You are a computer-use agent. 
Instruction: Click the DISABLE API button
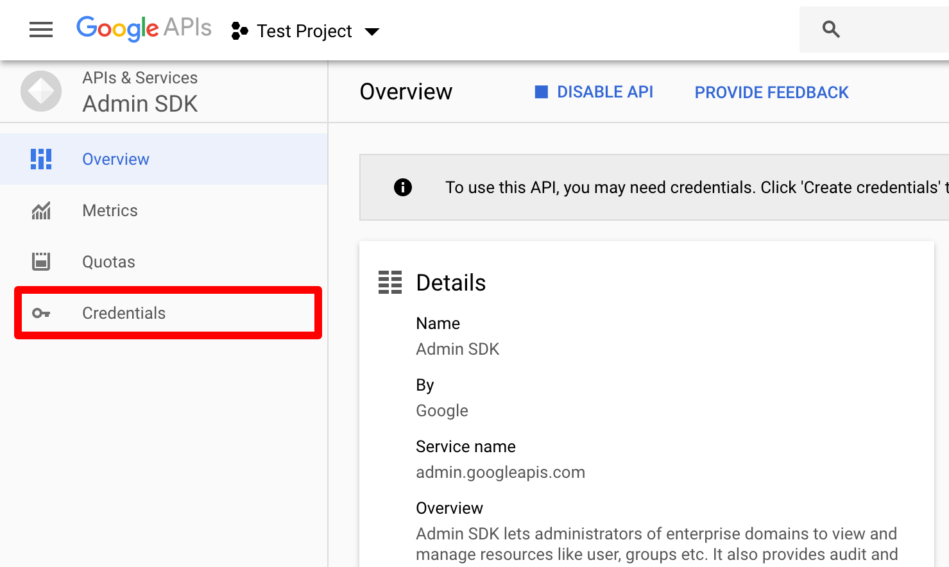(x=594, y=92)
